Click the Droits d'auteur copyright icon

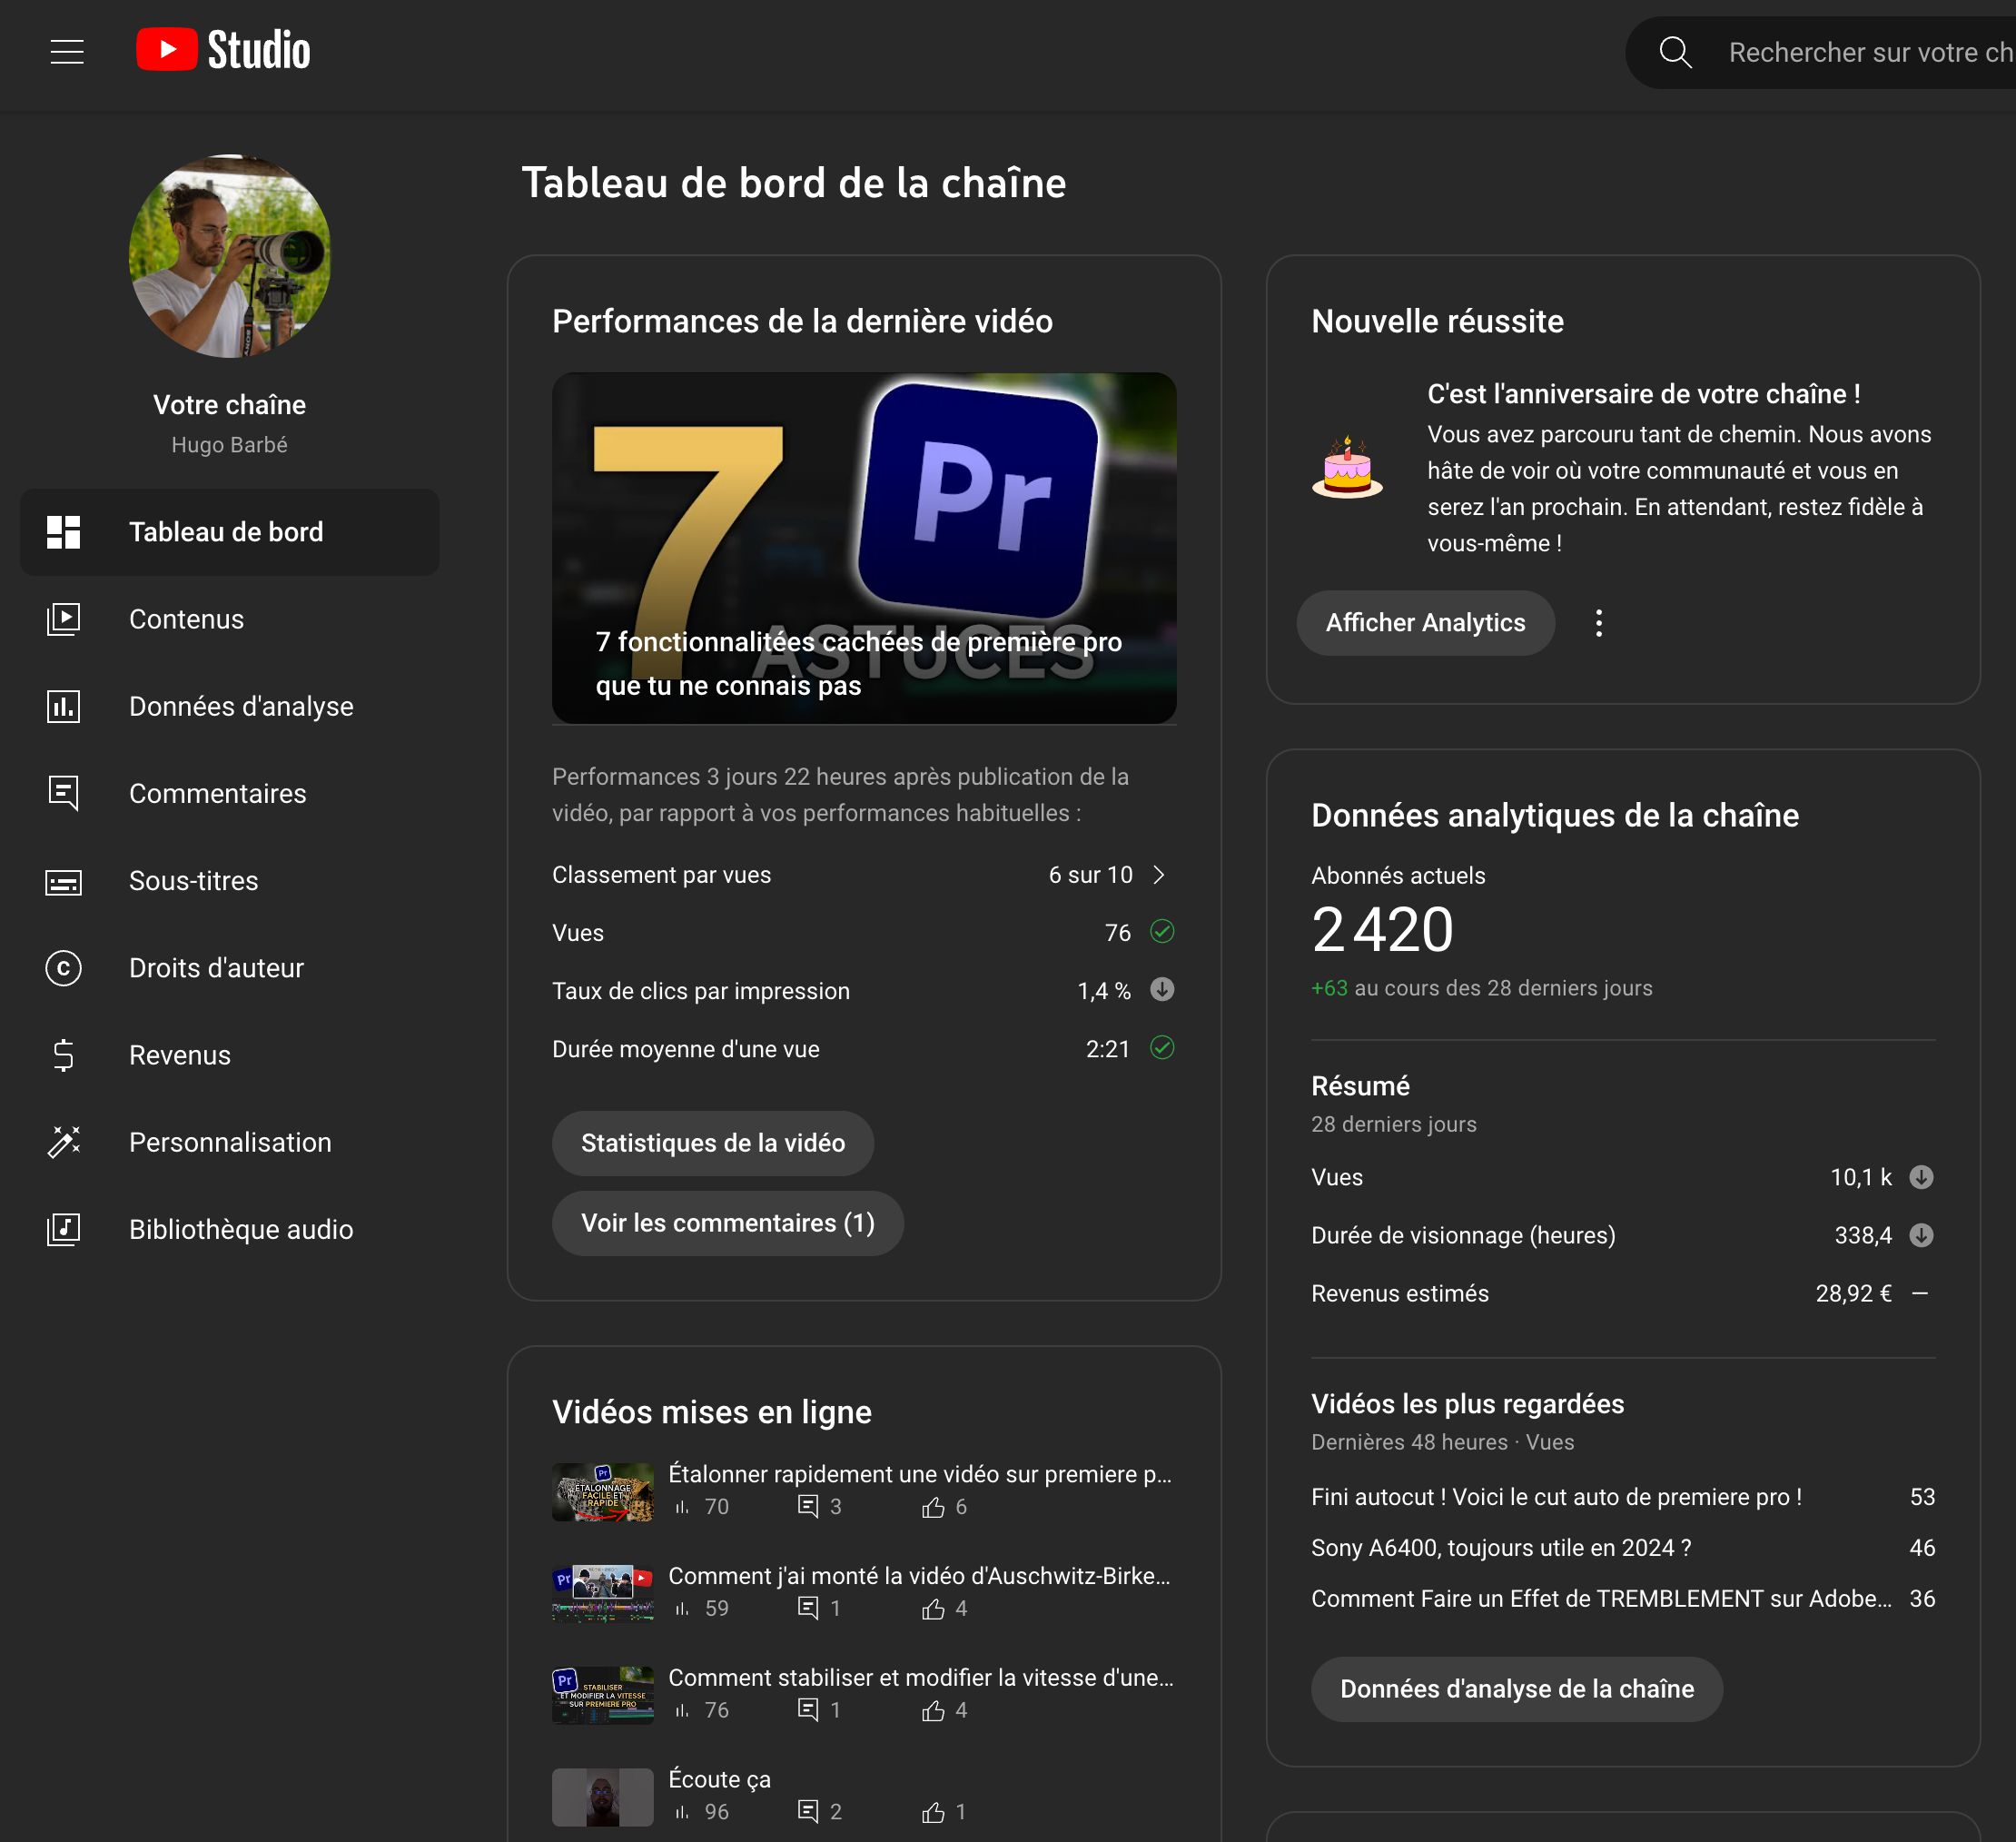tap(64, 968)
